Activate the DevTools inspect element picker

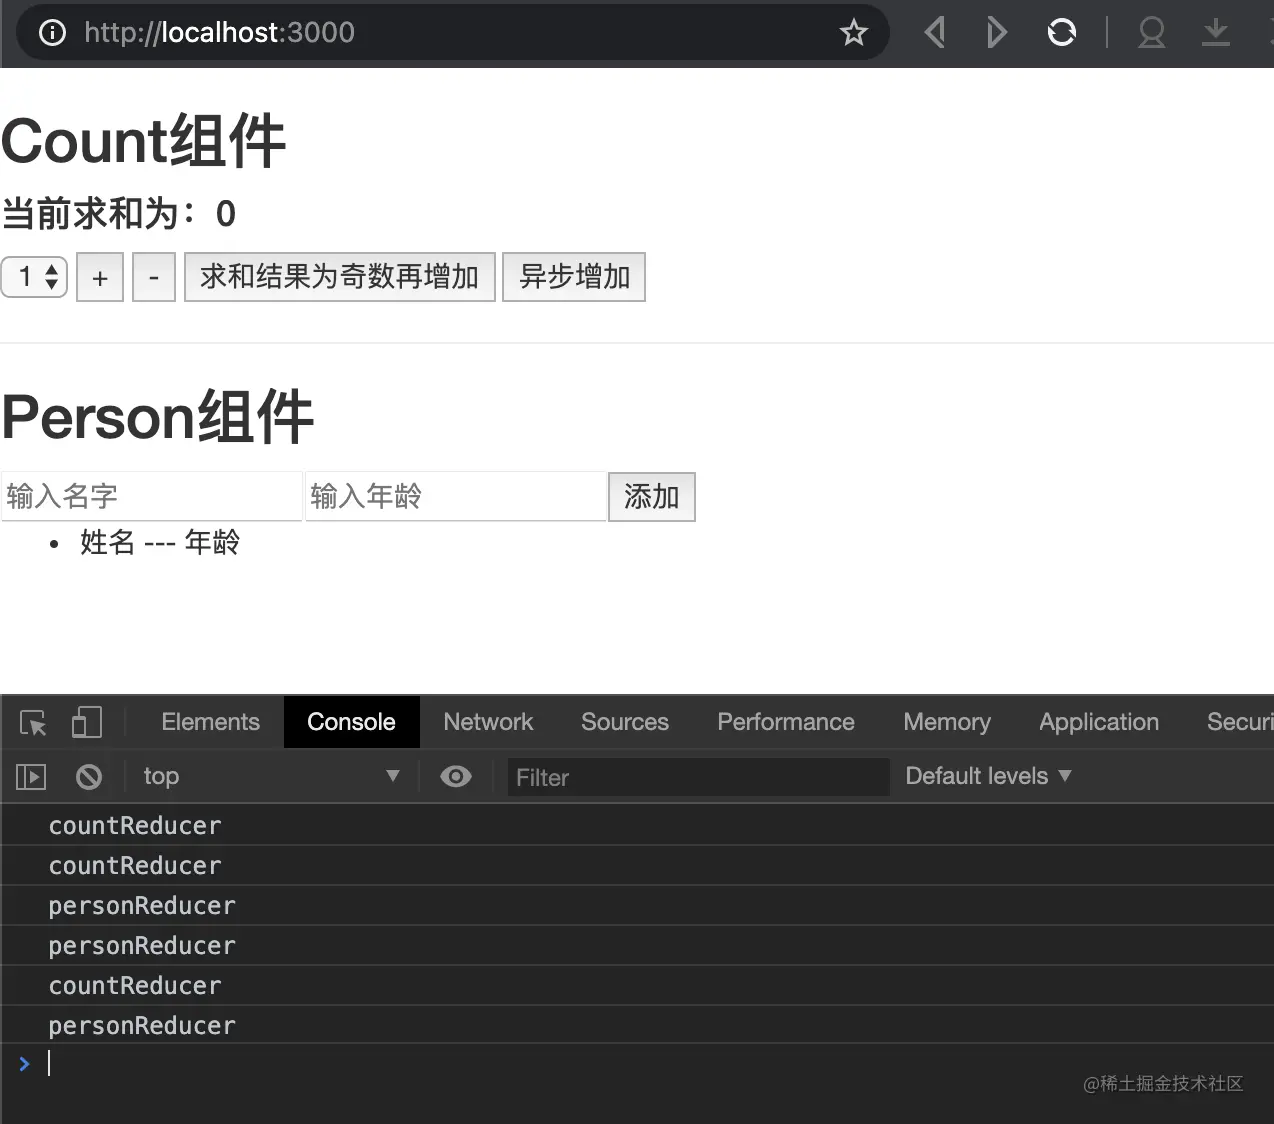coord(33,722)
